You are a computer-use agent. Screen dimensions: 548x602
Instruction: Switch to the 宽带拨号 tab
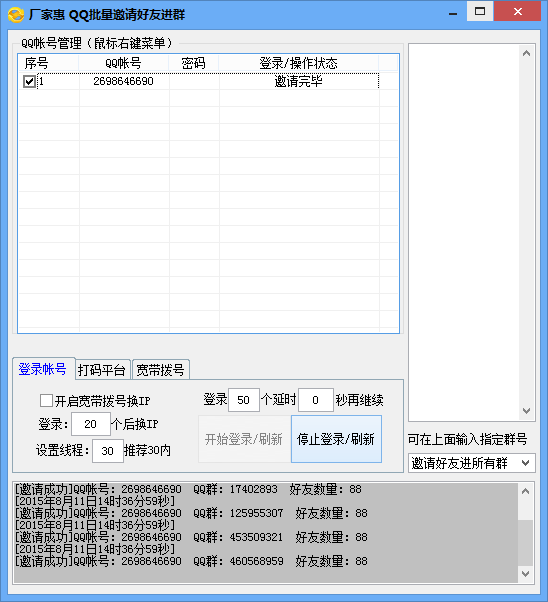(161, 370)
